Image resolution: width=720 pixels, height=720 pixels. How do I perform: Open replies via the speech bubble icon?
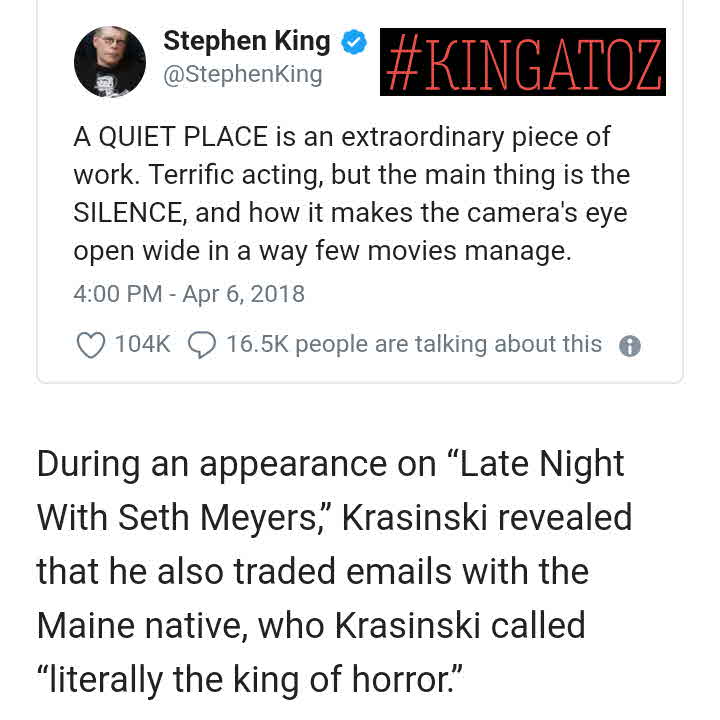(202, 345)
